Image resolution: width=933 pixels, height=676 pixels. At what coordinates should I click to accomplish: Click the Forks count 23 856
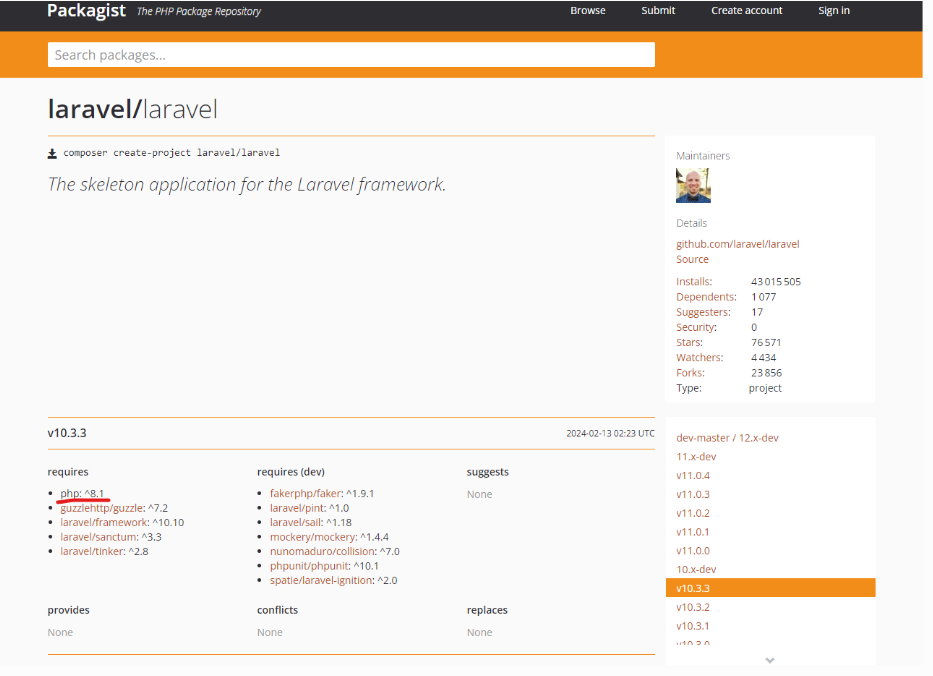pos(766,373)
